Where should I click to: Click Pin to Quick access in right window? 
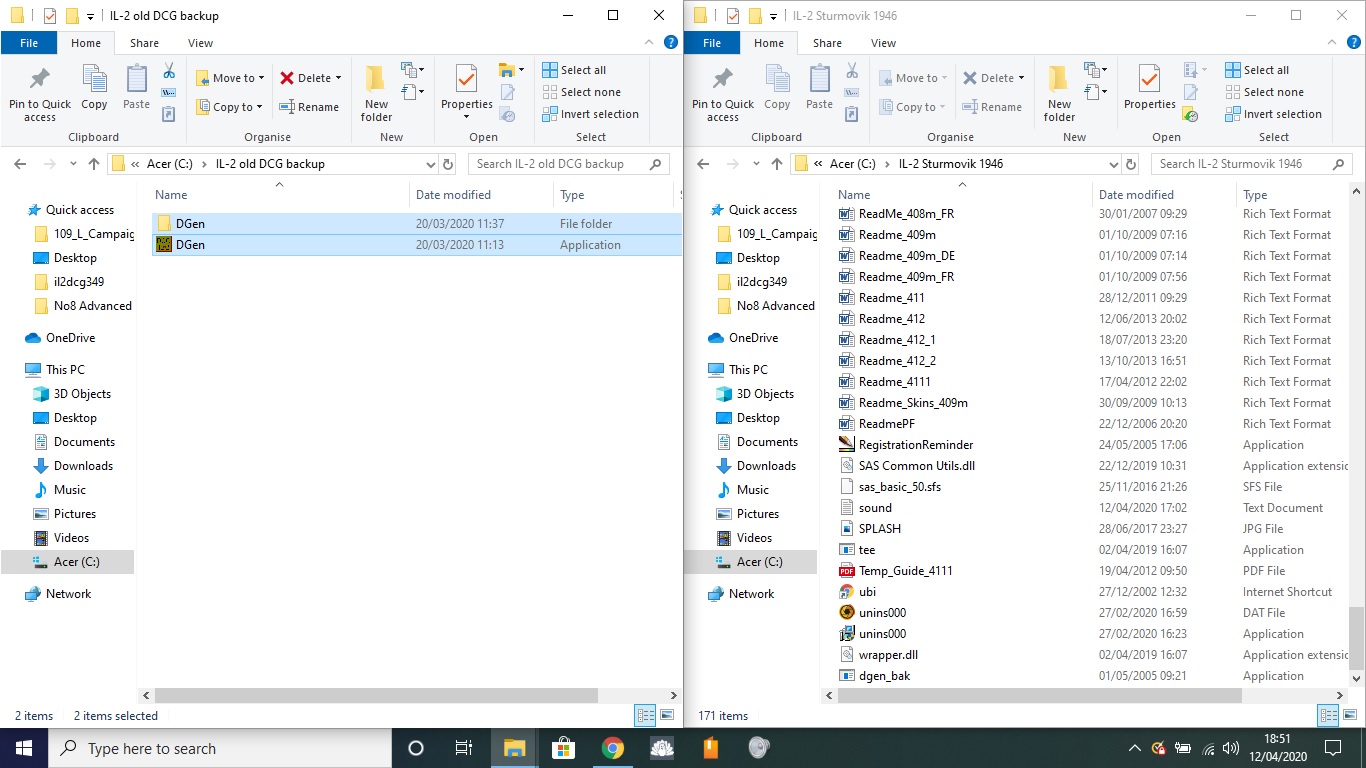tap(723, 94)
